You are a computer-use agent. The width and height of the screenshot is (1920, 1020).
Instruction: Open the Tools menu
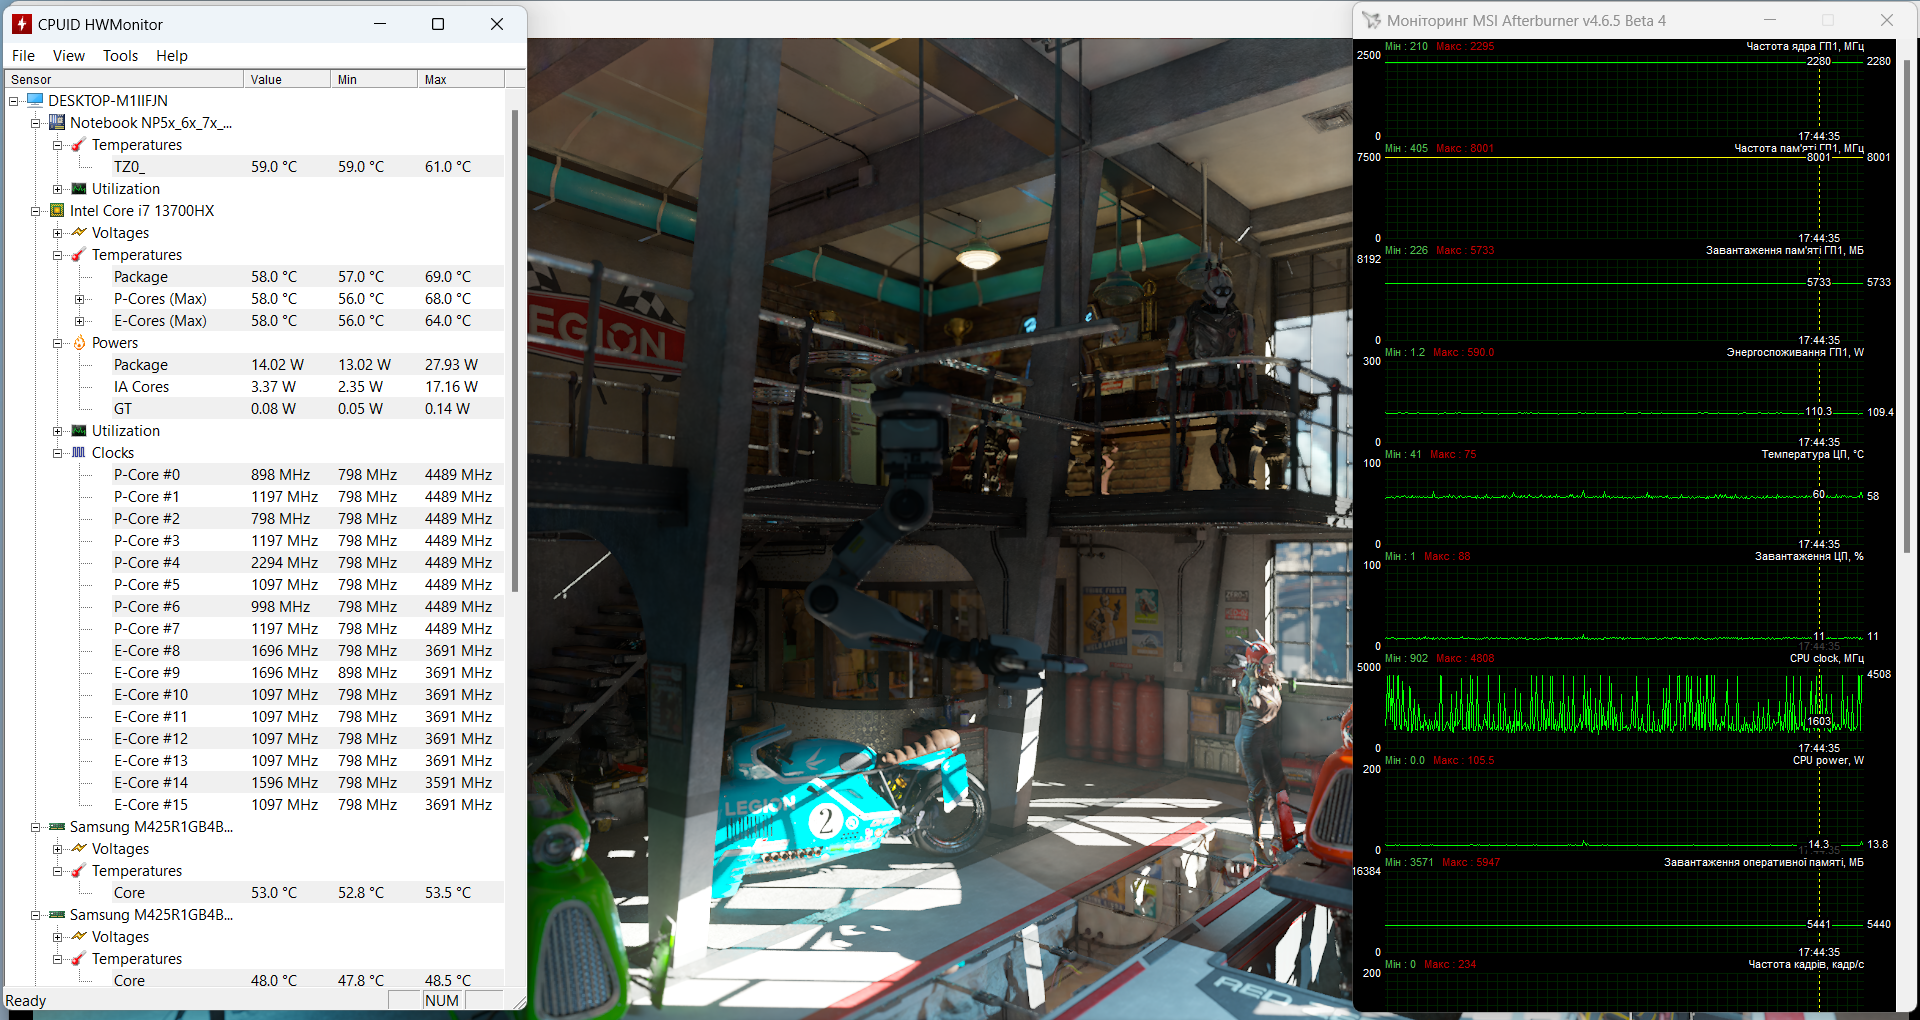(x=120, y=56)
